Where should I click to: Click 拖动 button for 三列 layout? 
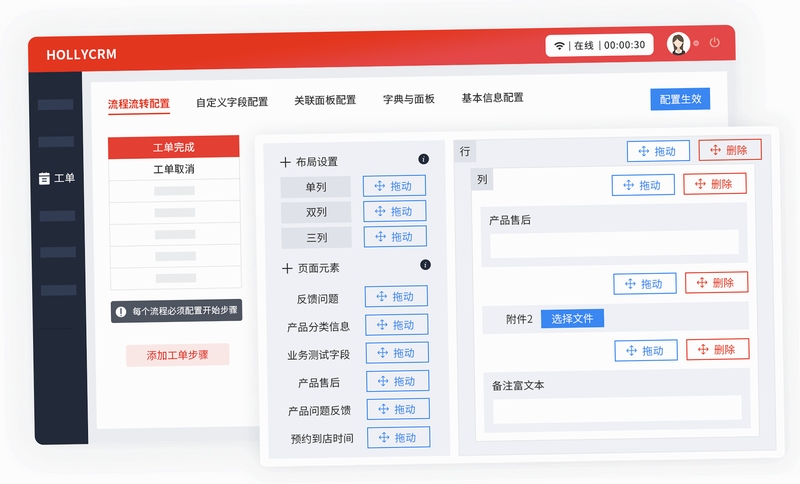point(395,237)
